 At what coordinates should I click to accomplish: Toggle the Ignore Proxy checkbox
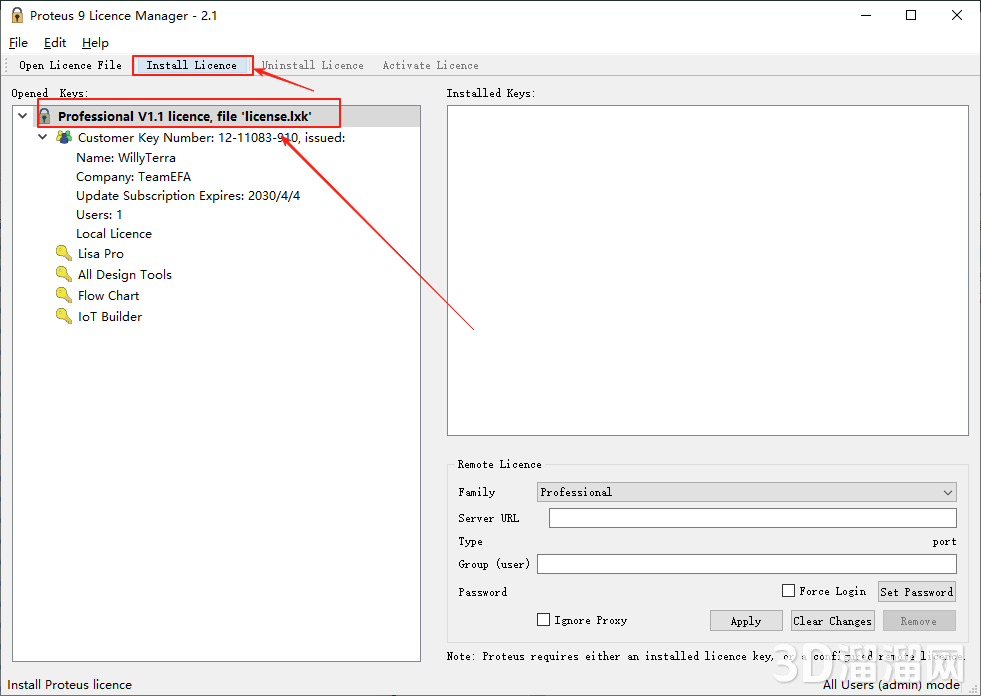[544, 620]
